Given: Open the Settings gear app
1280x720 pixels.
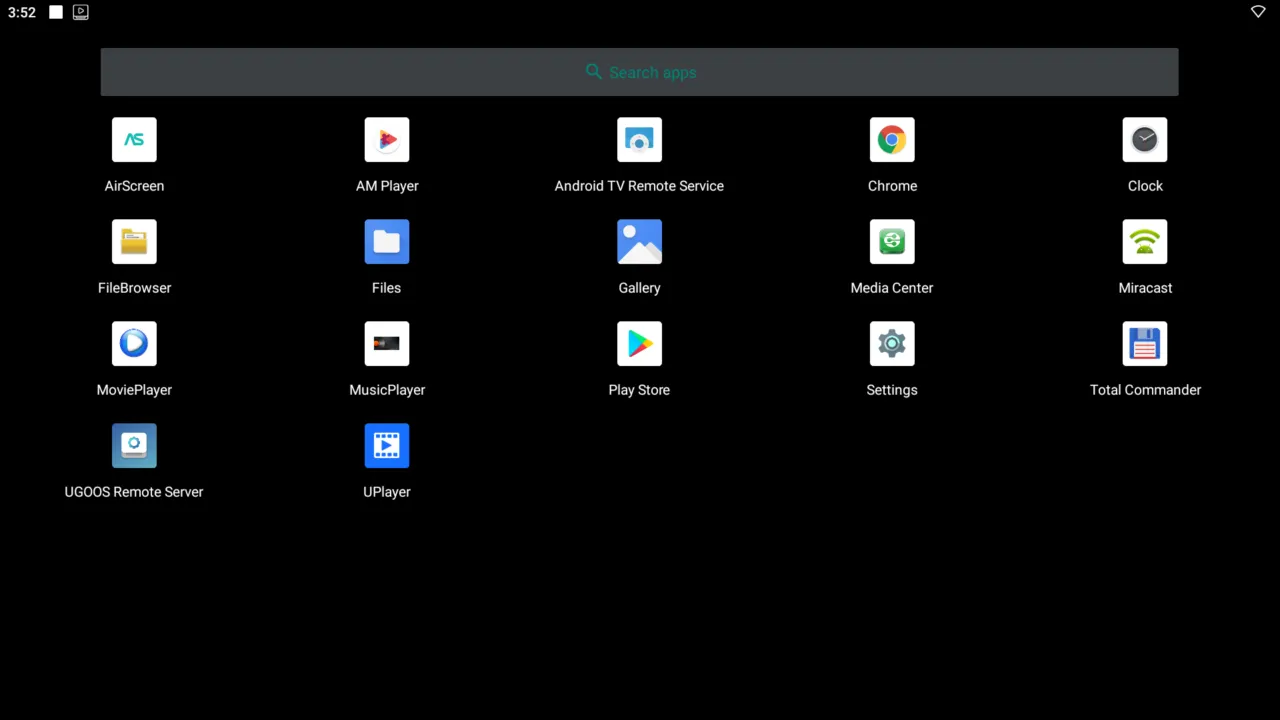Looking at the screenshot, I should 892,344.
